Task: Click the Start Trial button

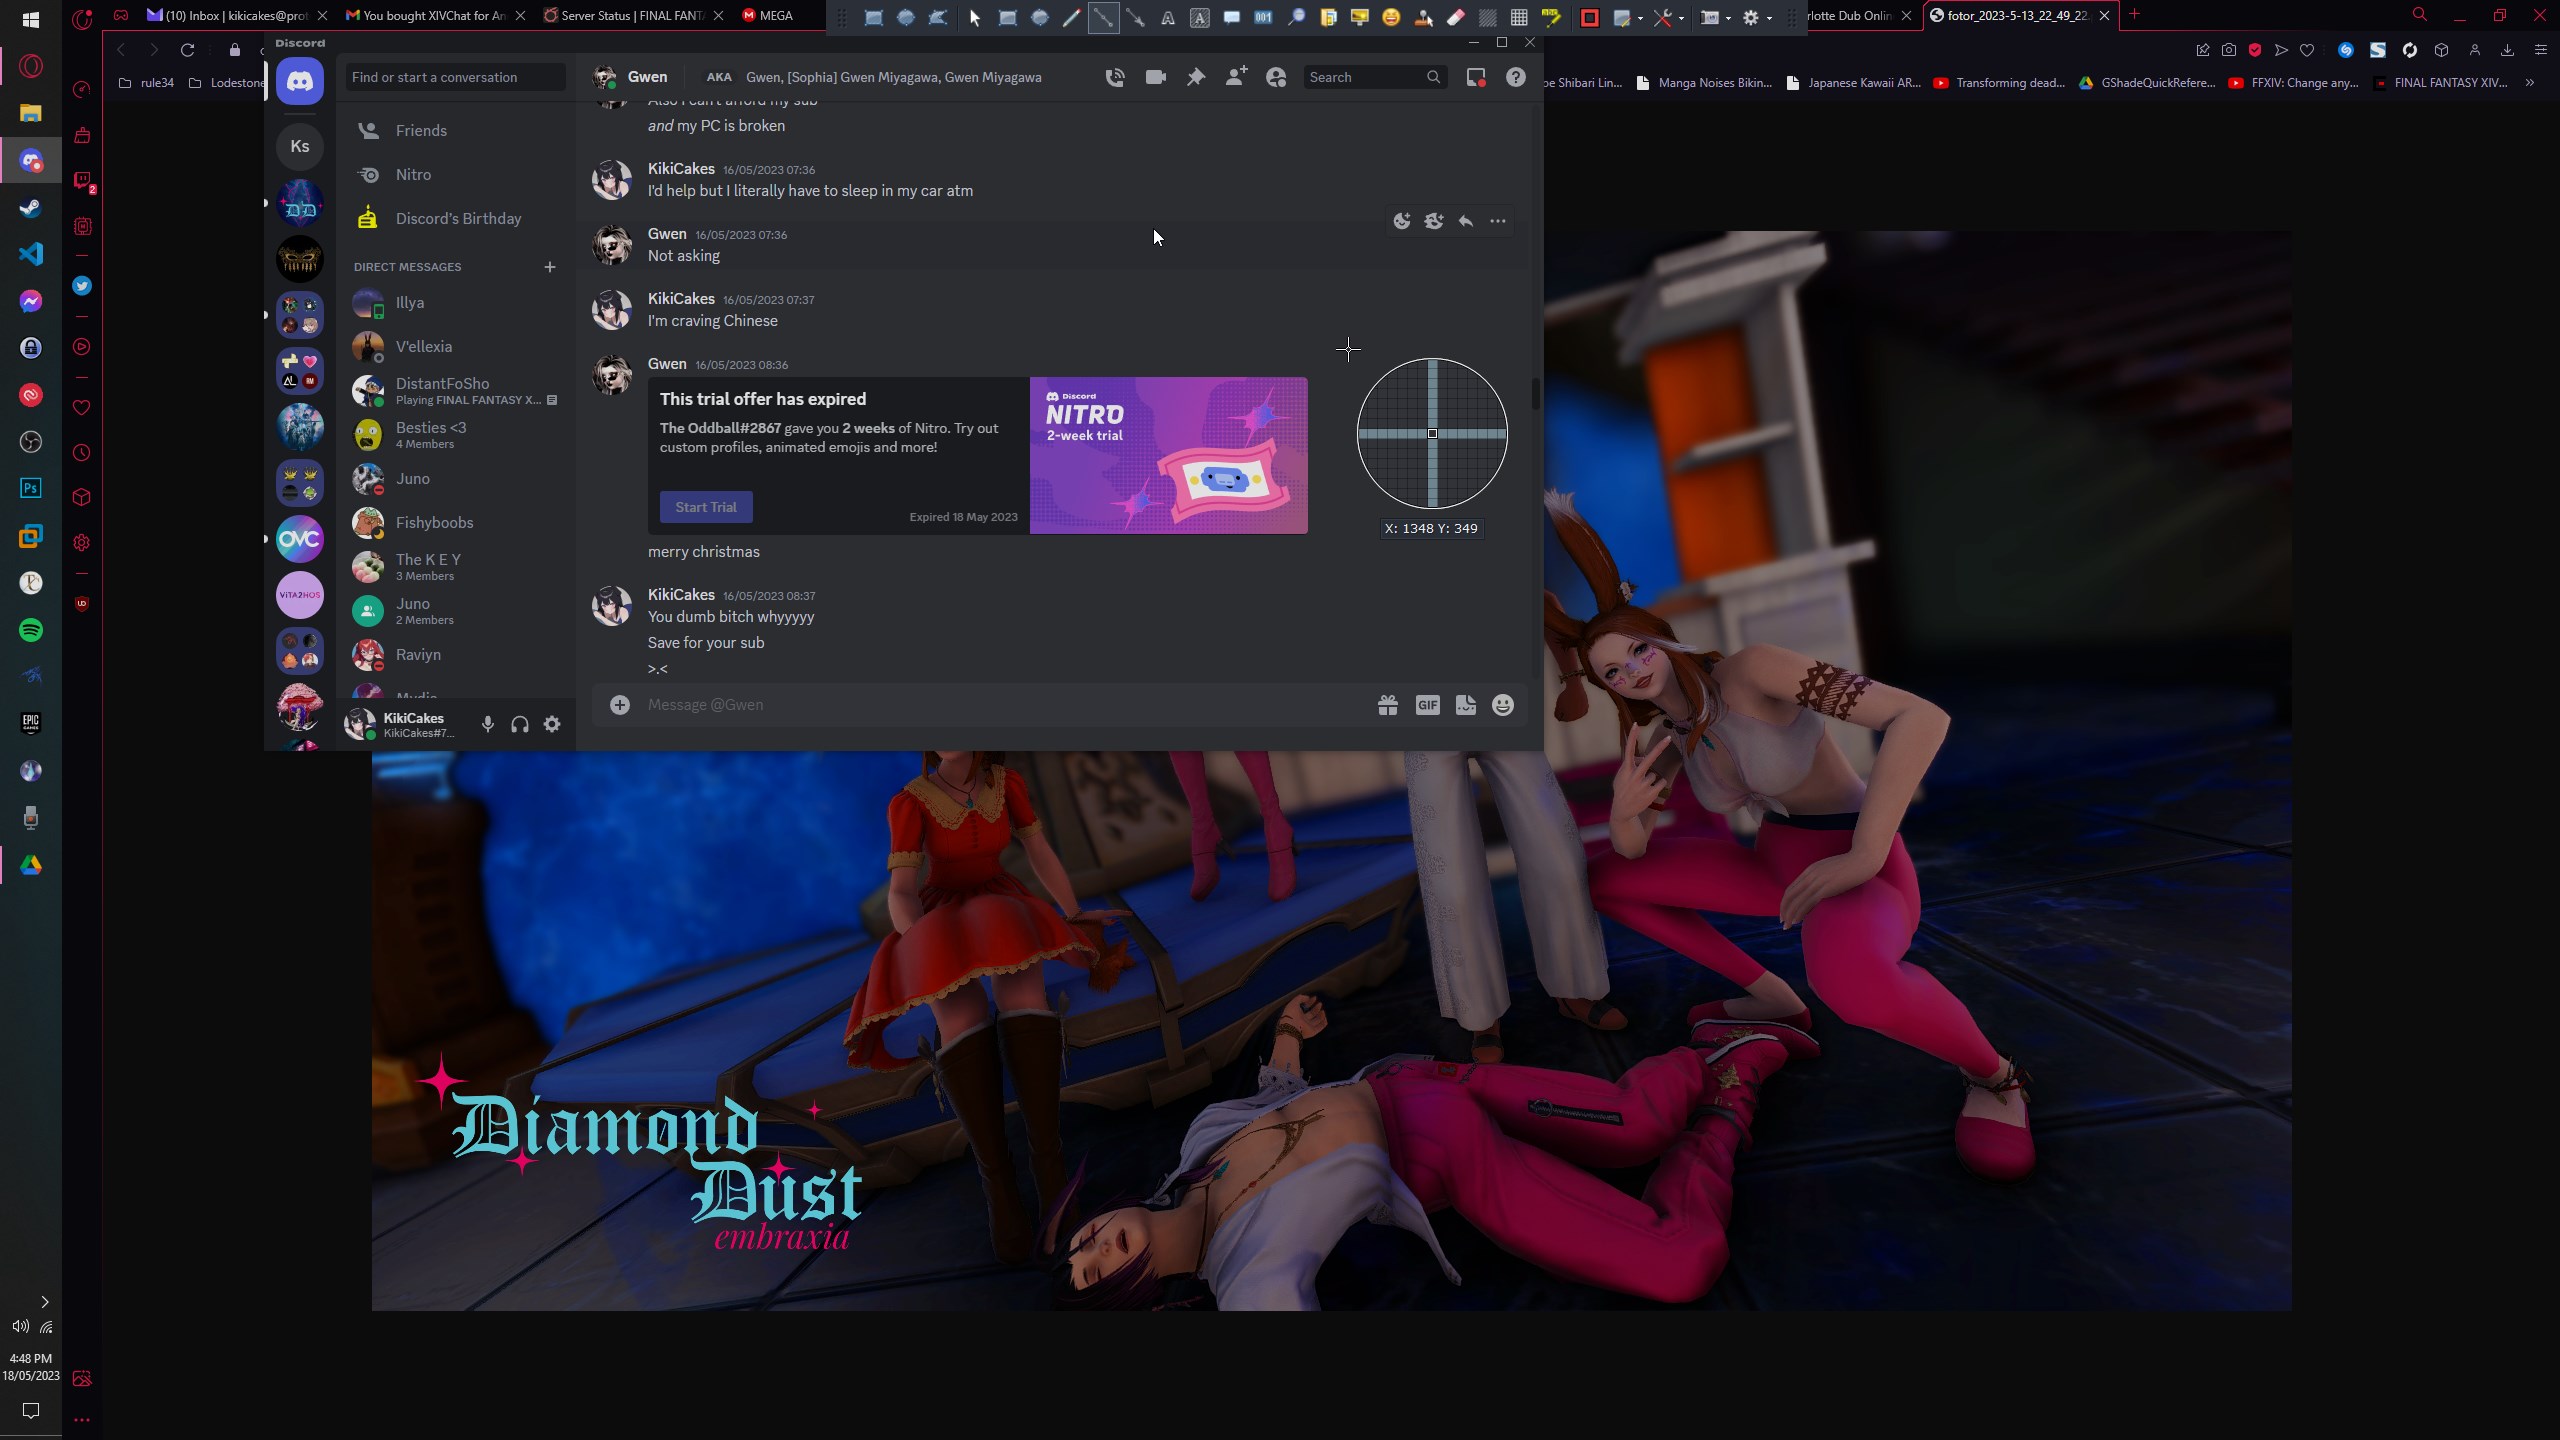Action: coord(706,507)
